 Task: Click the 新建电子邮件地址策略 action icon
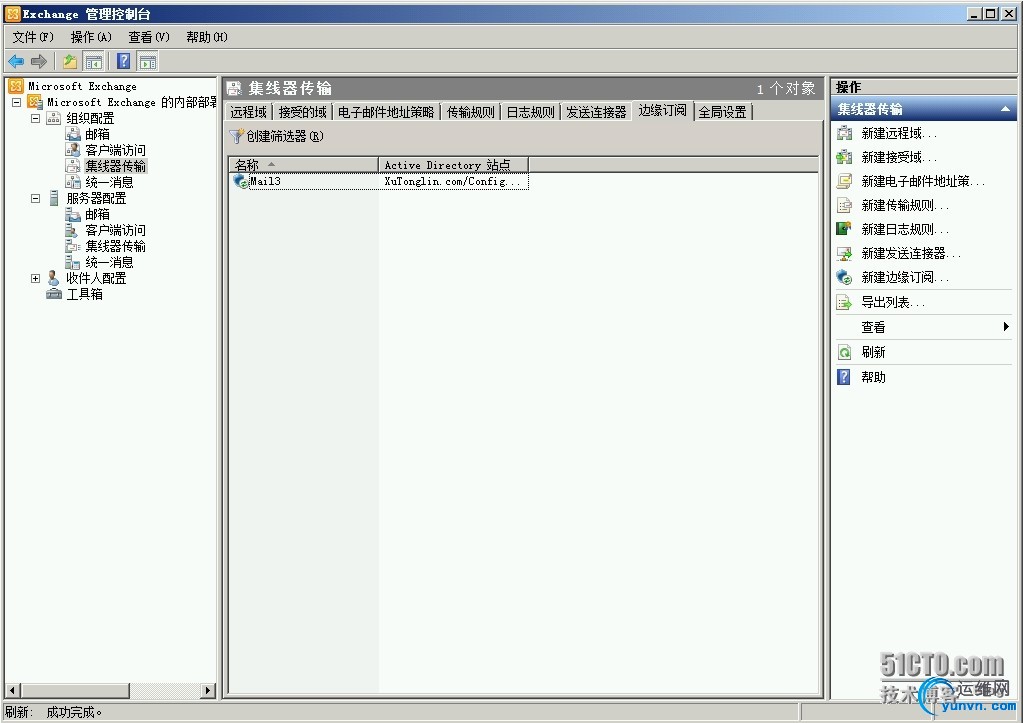click(x=844, y=181)
